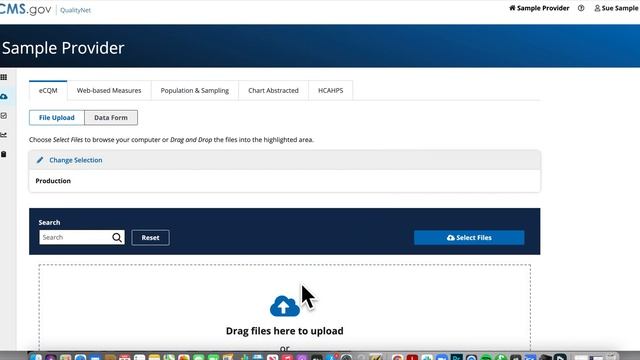This screenshot has width=640, height=360.
Task: Click the home icon beside Sample Provider
Action: click(x=512, y=8)
